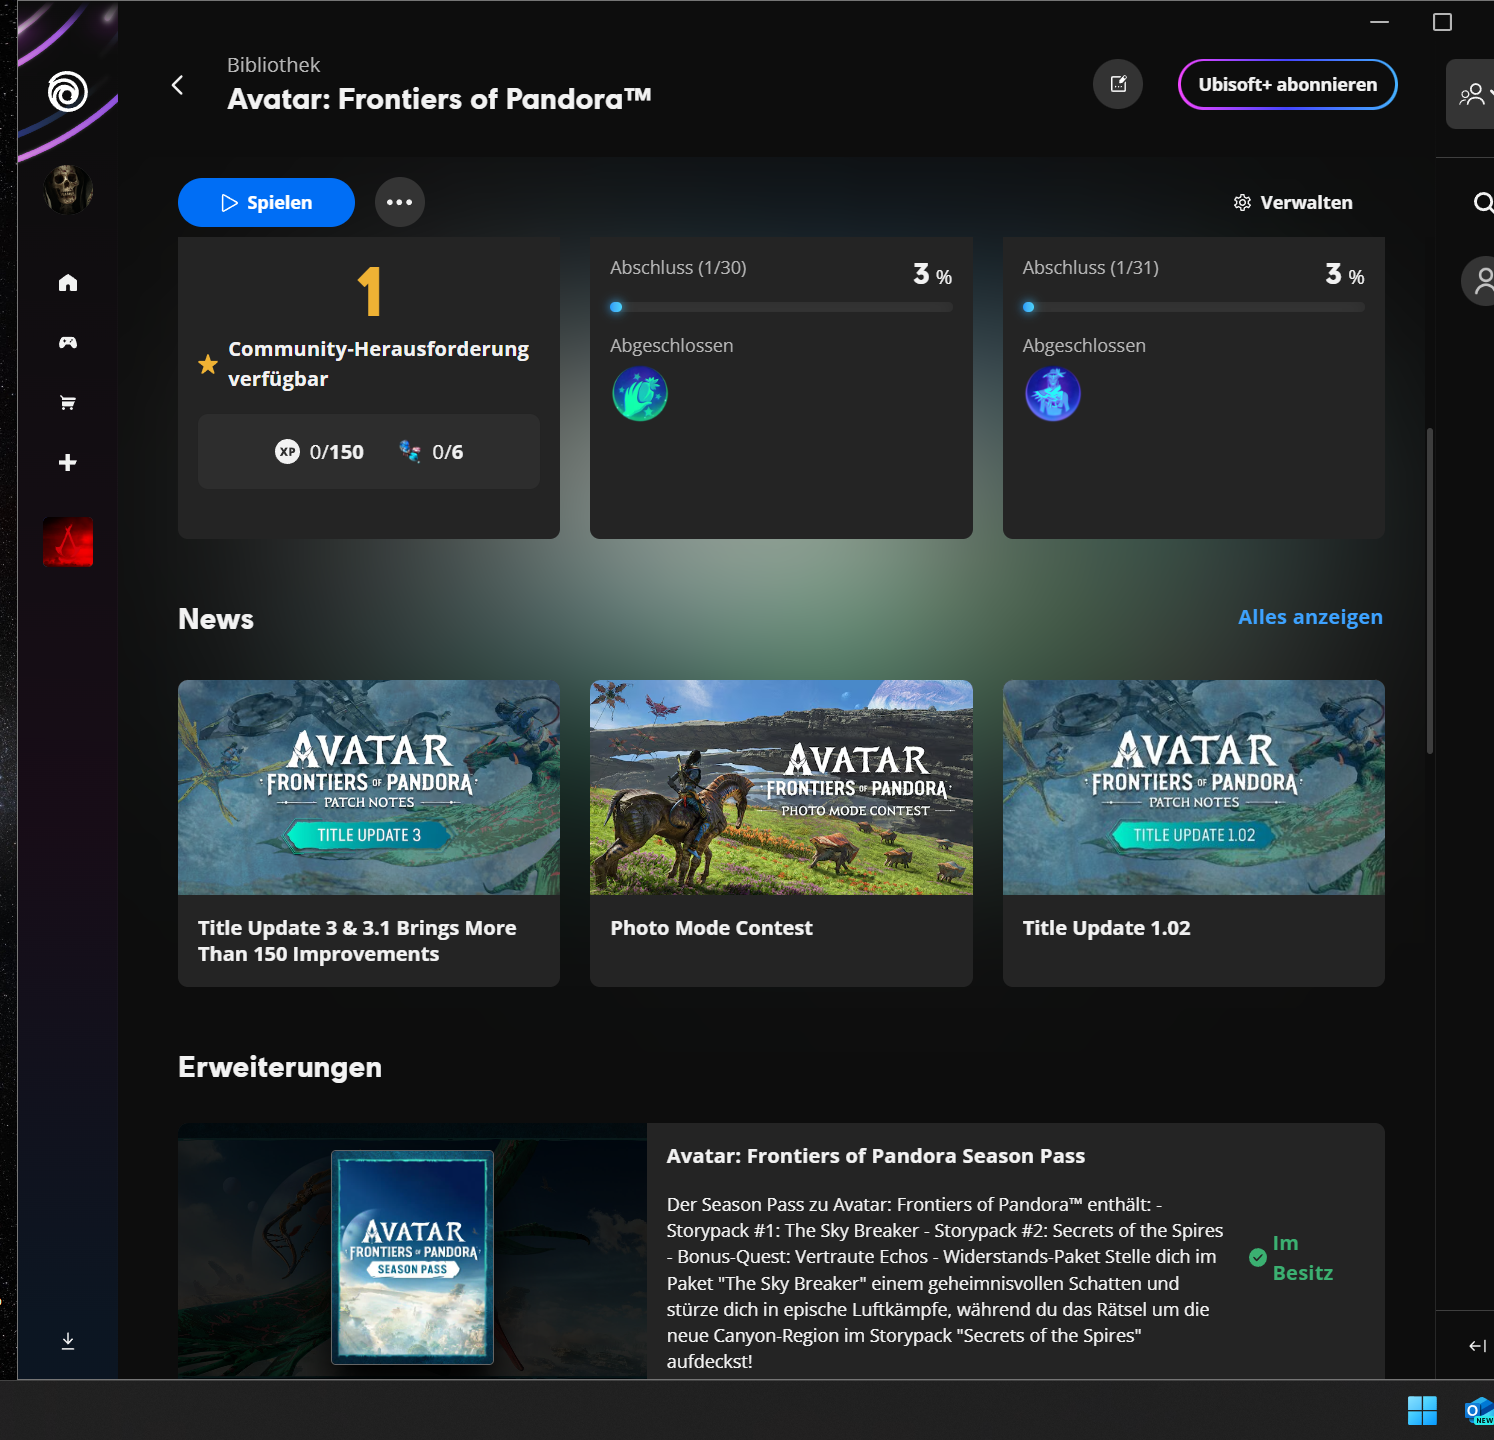Click Ubisoft+ abonnieren
The image size is (1494, 1440).
(1287, 84)
